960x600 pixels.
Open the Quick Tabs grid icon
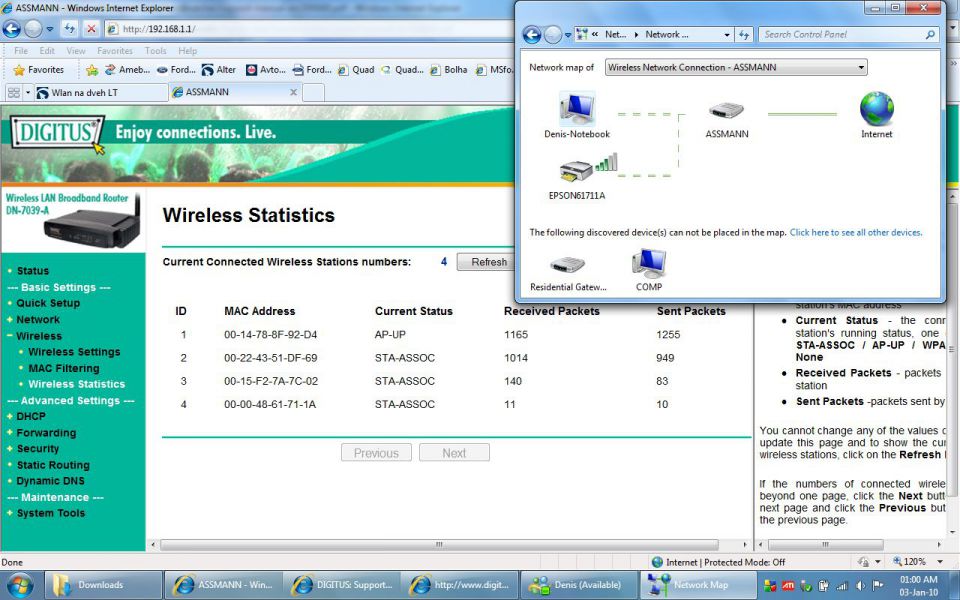[13, 92]
